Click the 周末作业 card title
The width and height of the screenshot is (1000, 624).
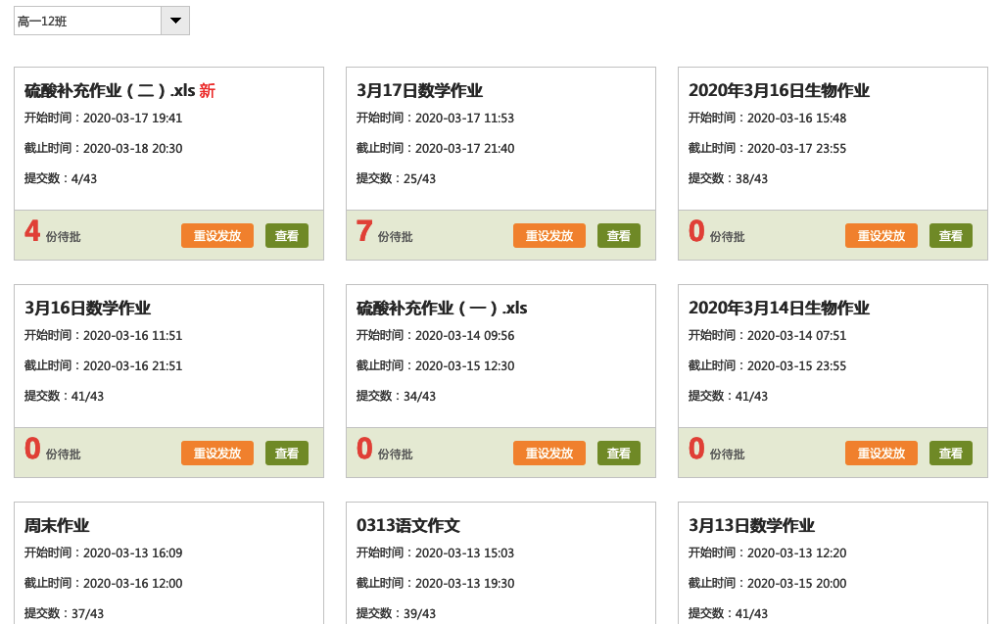[x=57, y=526]
